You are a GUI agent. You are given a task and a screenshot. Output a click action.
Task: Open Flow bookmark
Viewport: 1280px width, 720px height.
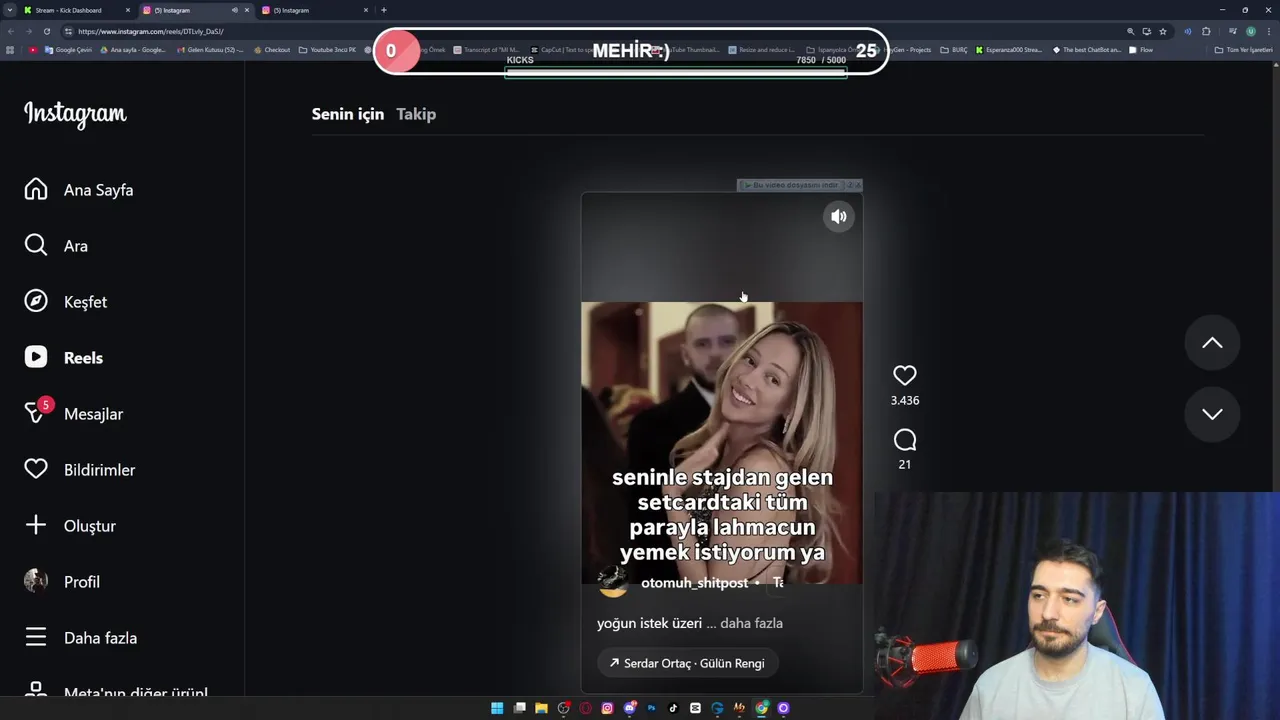[x=1141, y=50]
